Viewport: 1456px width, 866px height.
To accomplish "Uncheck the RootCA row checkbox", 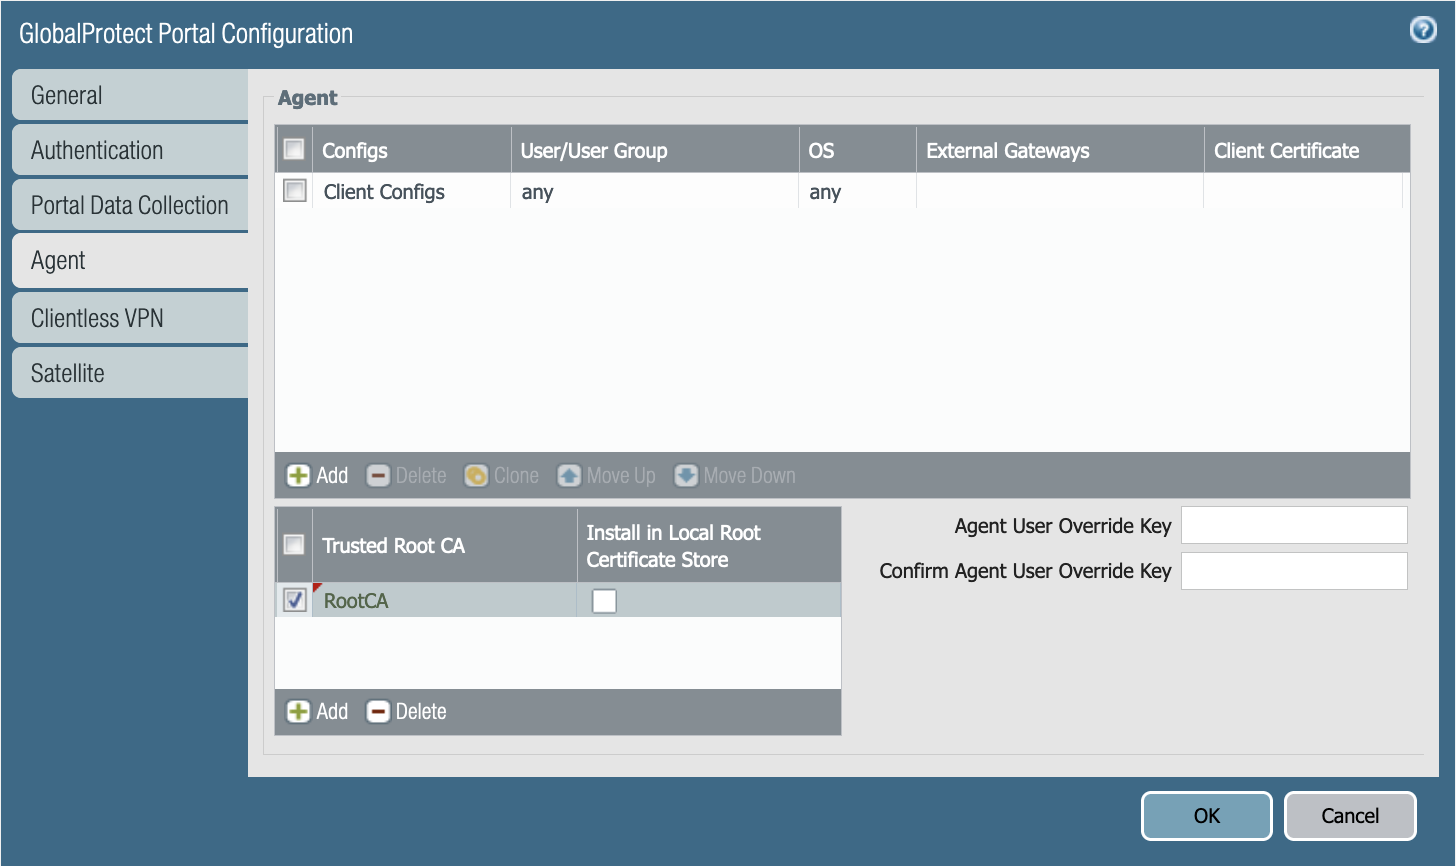I will point(295,600).
